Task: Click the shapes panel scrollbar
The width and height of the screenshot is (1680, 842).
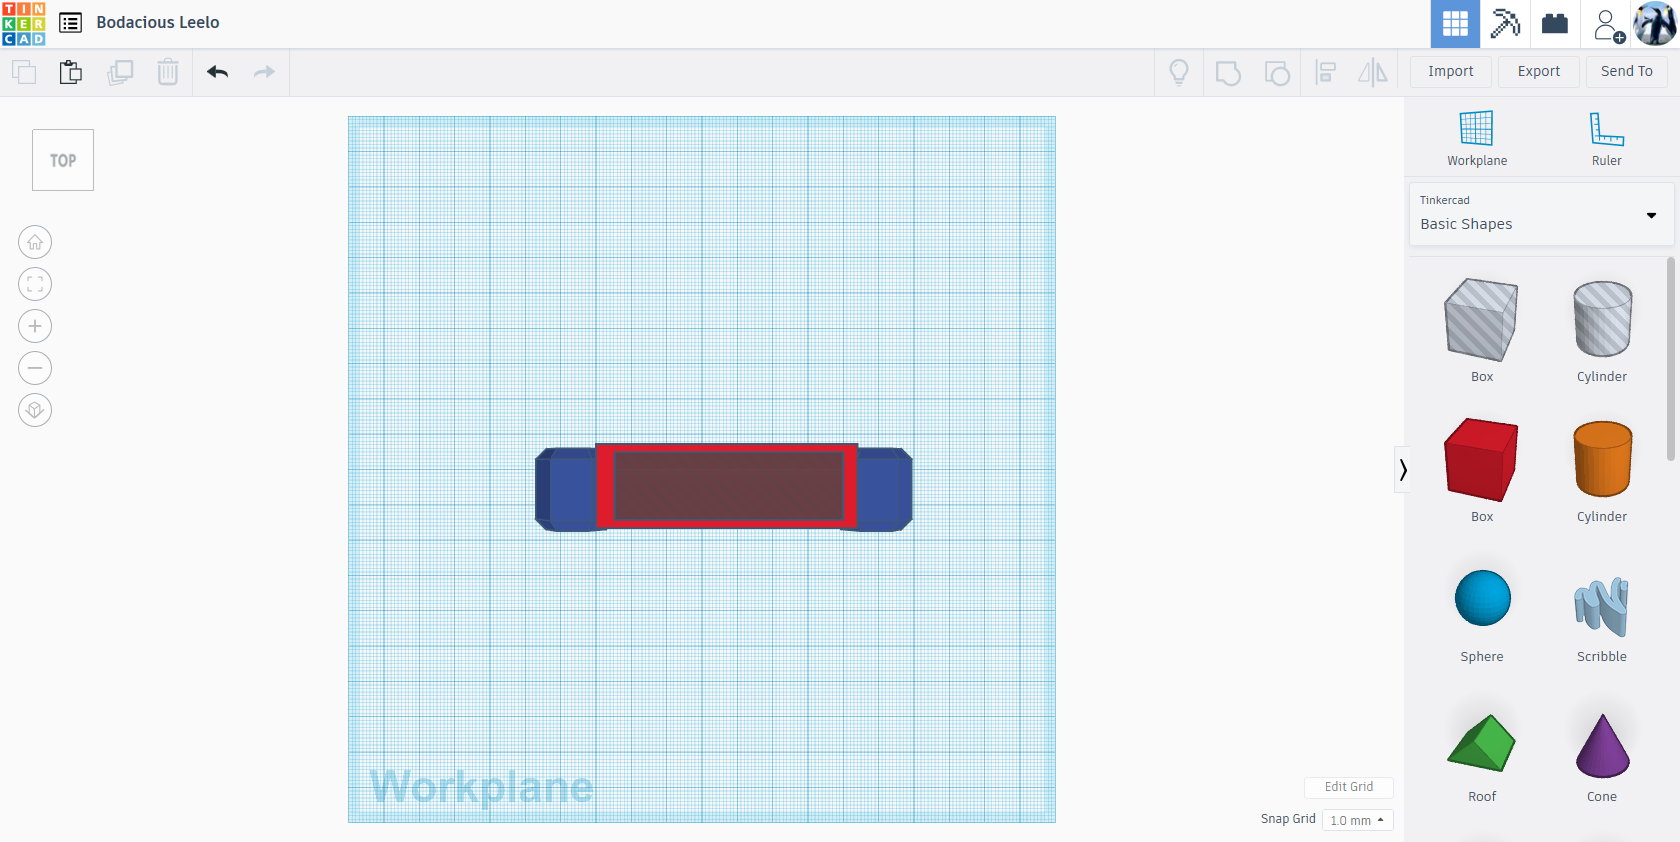Action: pyautogui.click(x=1670, y=359)
